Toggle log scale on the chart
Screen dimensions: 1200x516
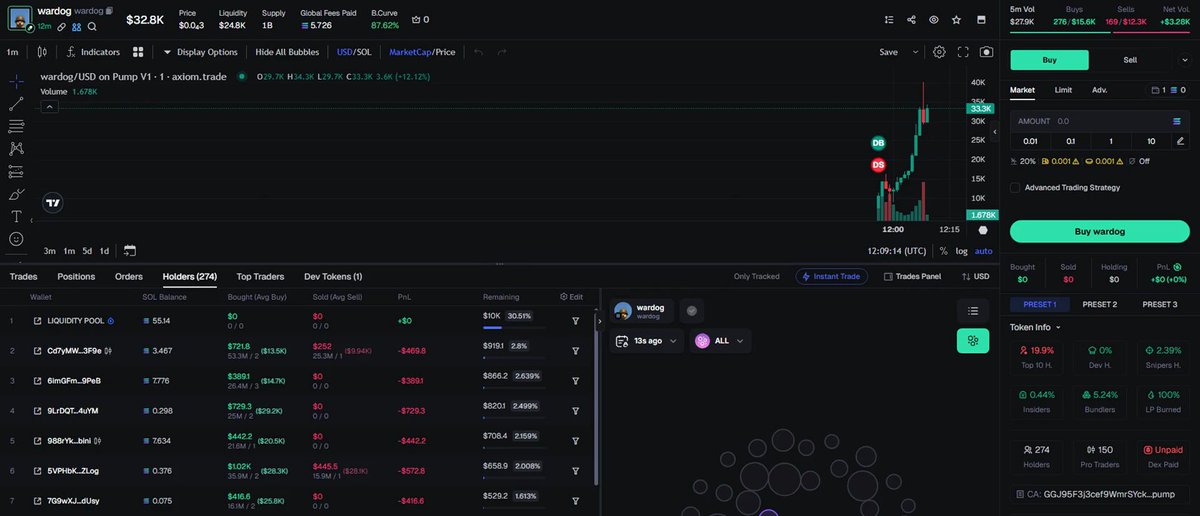click(x=961, y=251)
